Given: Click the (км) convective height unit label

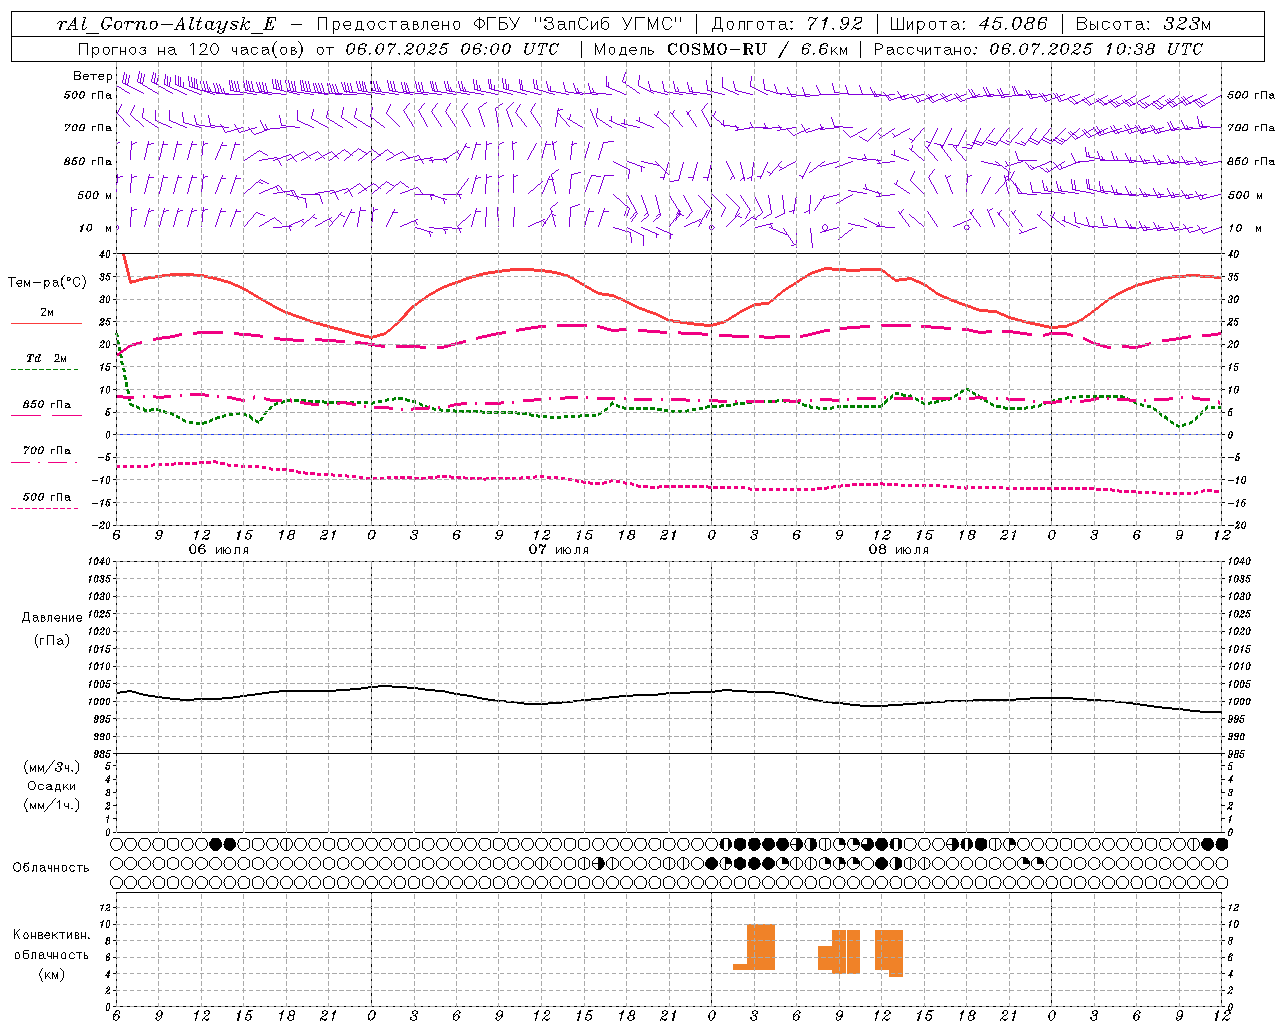Looking at the screenshot, I should (x=51, y=974).
